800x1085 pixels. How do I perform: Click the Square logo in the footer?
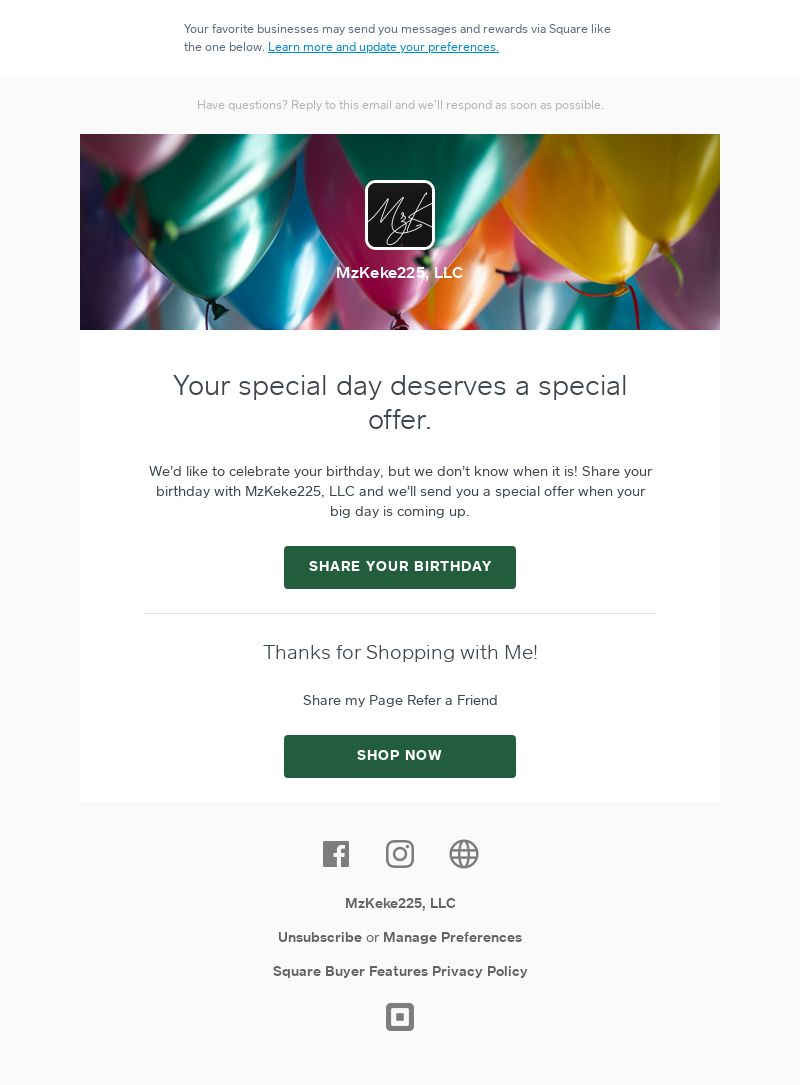click(x=400, y=1017)
